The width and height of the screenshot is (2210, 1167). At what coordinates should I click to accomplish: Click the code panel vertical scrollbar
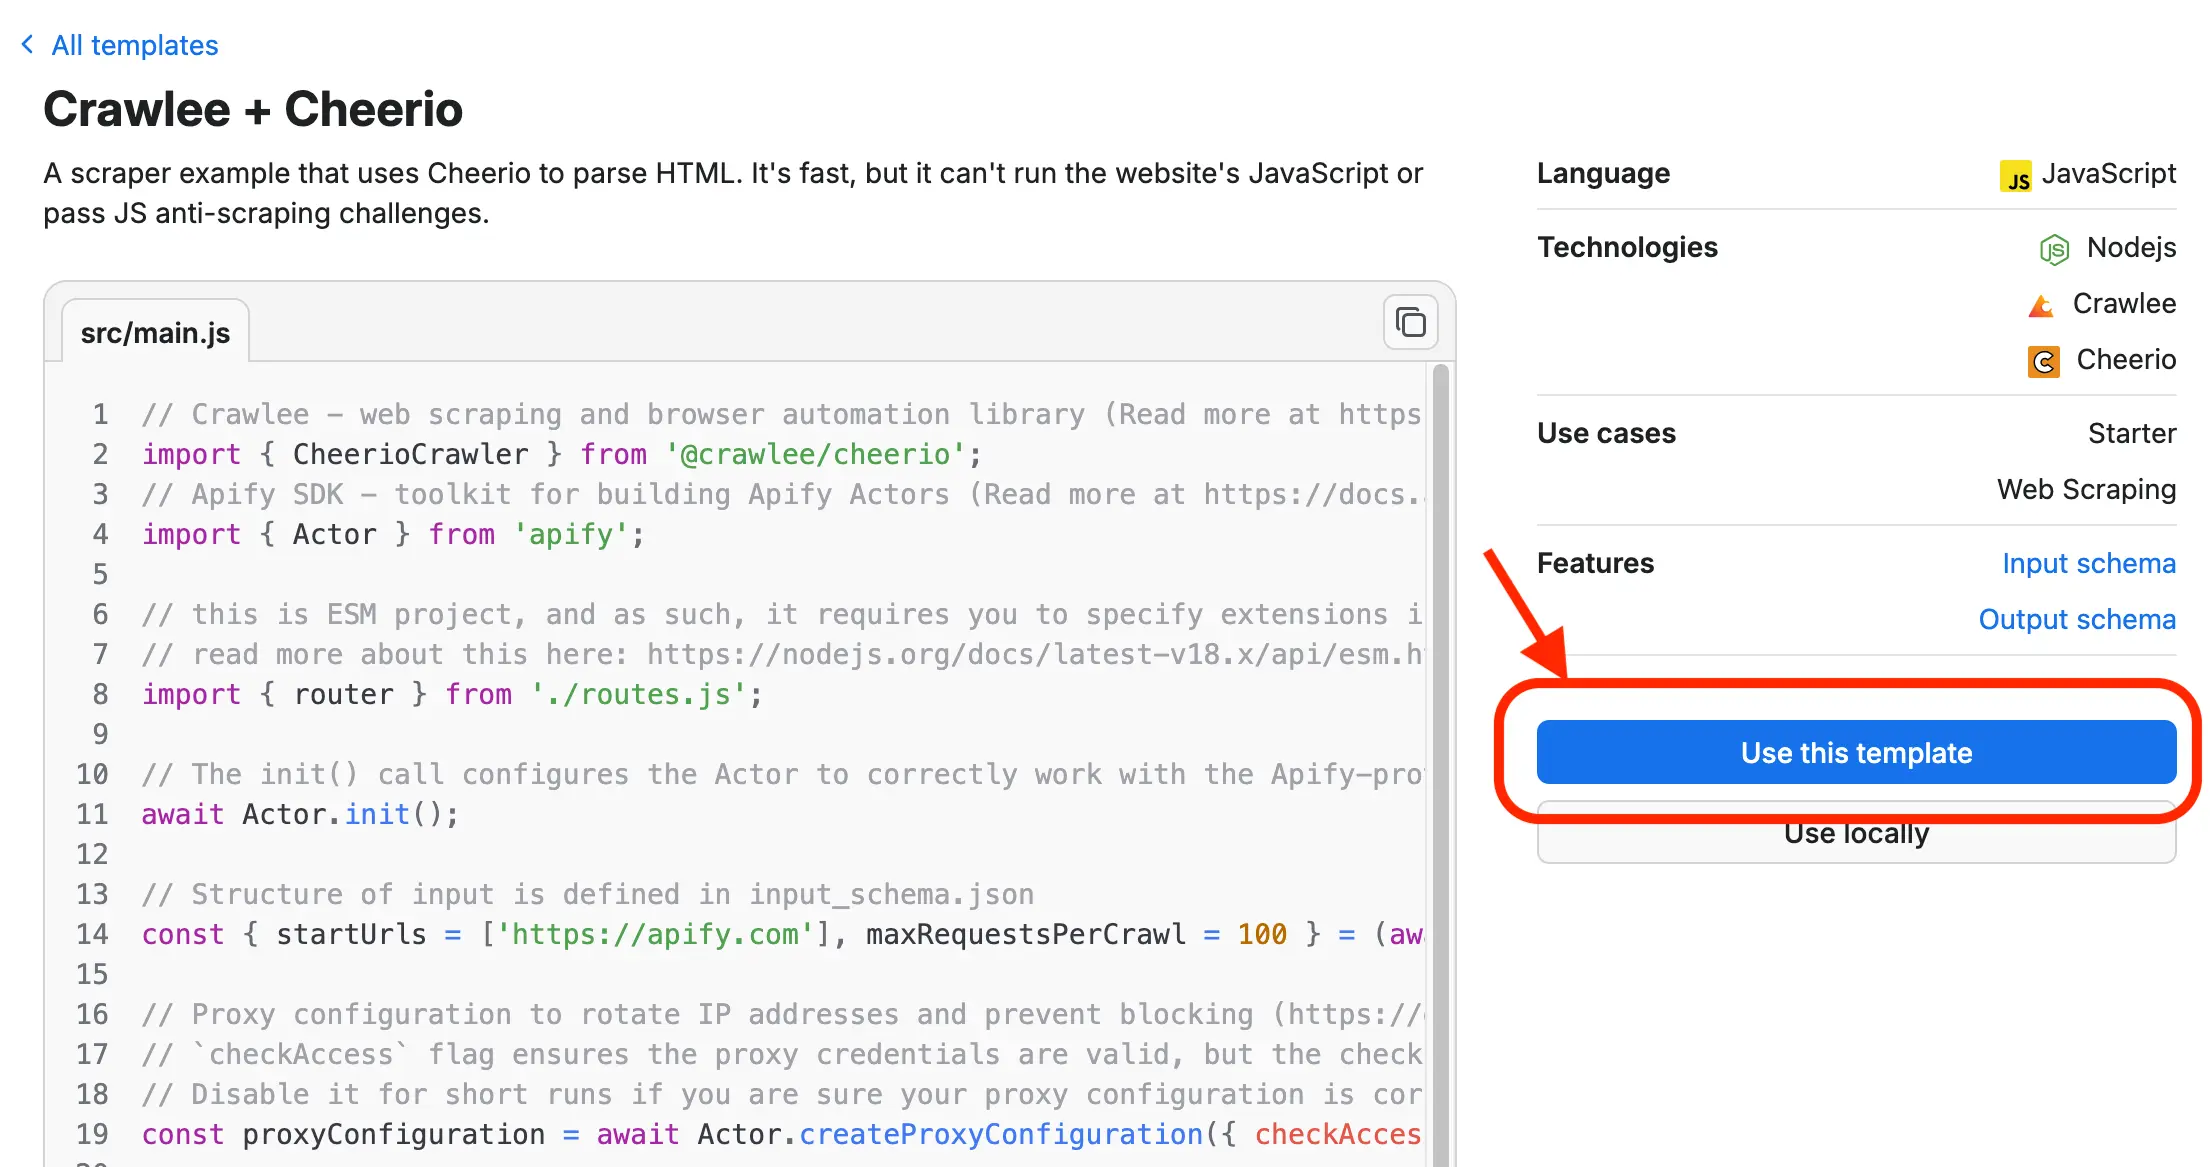1440,764
